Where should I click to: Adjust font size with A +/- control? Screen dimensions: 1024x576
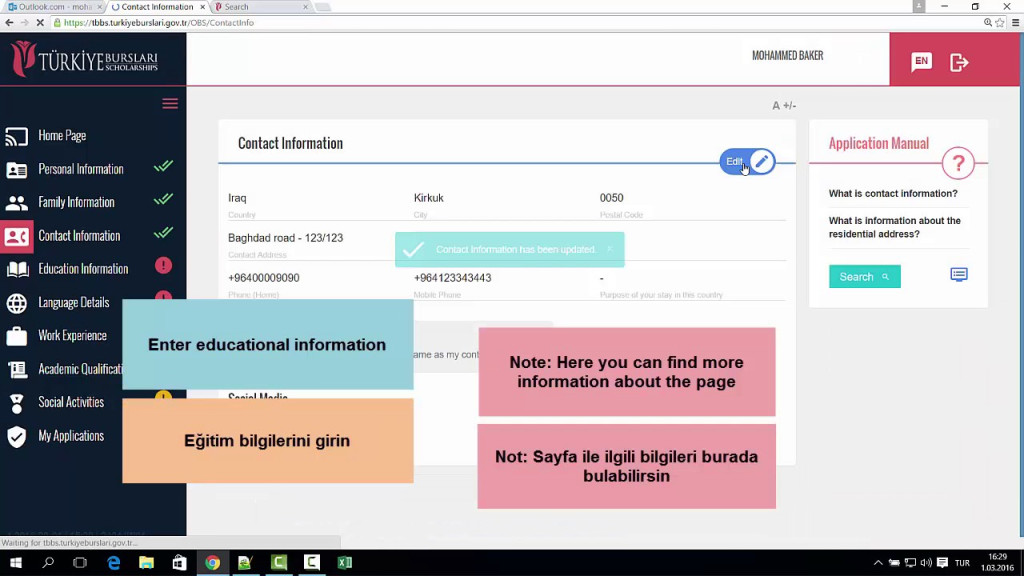784,106
